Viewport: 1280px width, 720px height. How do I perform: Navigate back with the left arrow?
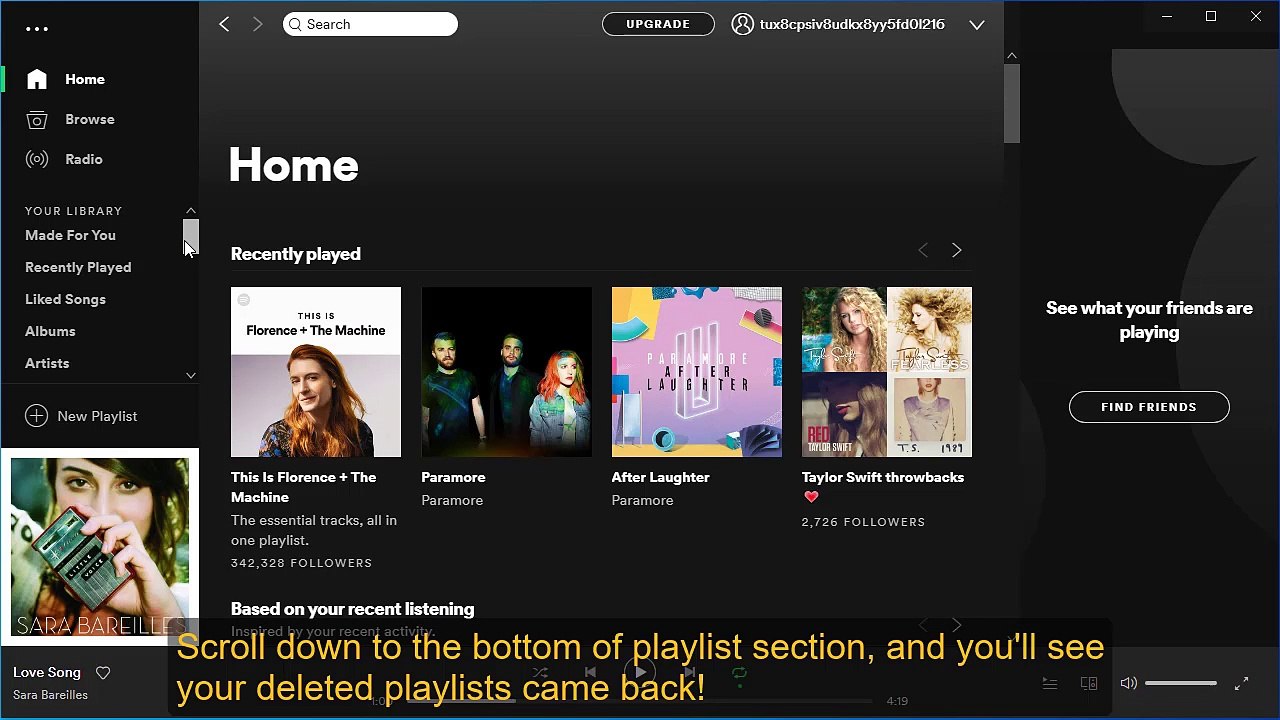tap(224, 24)
